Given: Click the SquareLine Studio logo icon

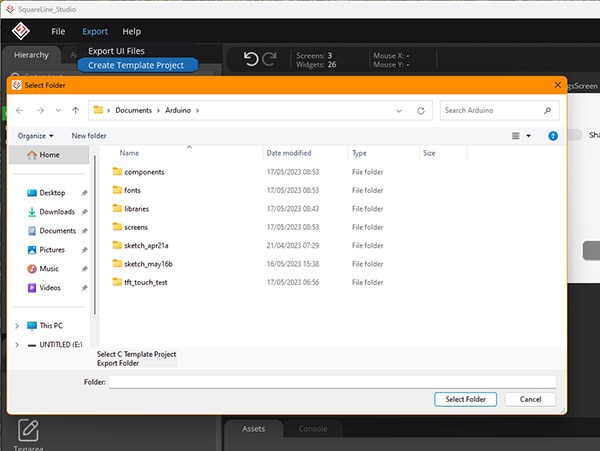Looking at the screenshot, I should coord(22,30).
